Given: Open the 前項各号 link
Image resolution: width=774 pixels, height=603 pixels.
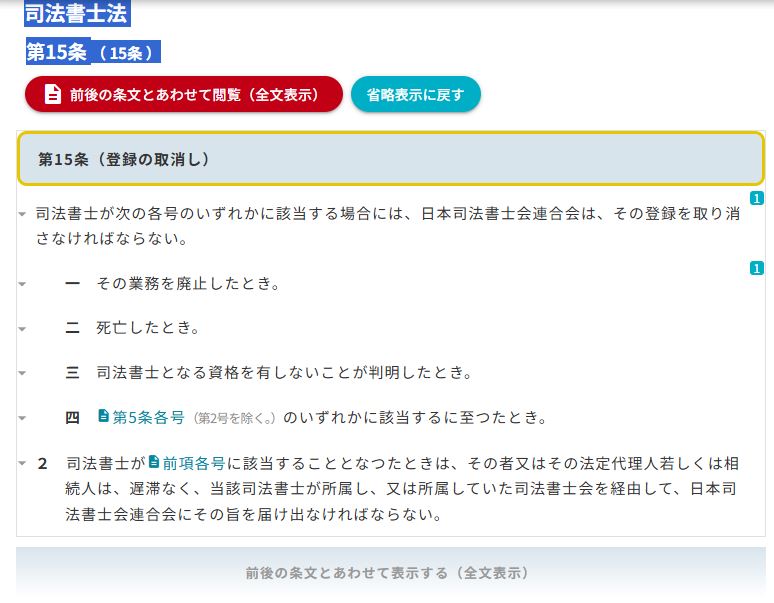Looking at the screenshot, I should click(194, 463).
